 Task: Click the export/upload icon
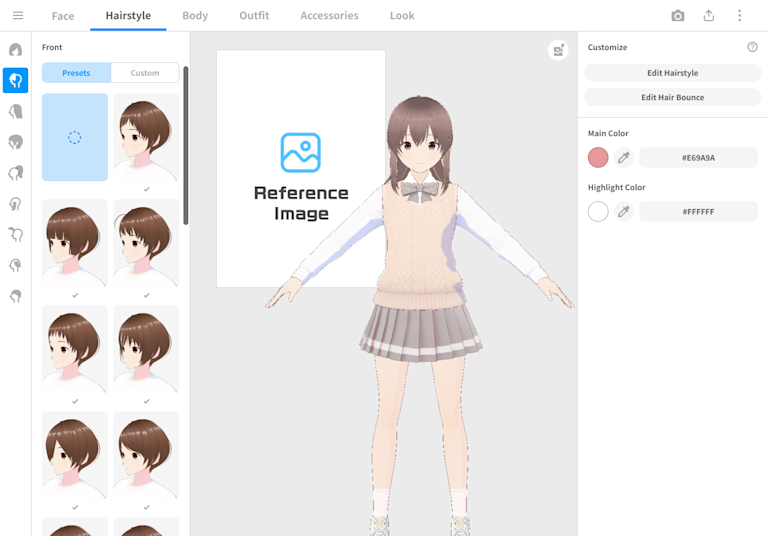click(709, 16)
